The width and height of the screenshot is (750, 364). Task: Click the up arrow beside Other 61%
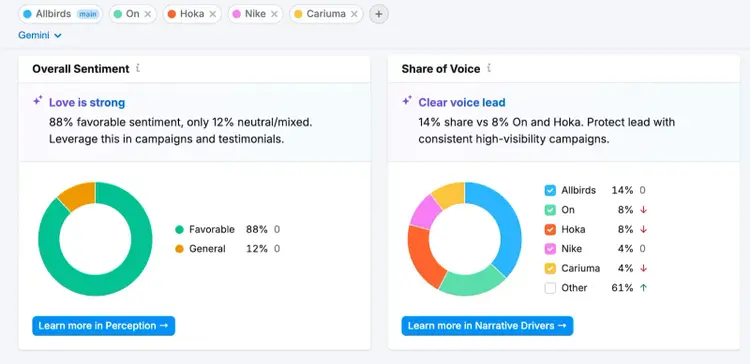[643, 288]
